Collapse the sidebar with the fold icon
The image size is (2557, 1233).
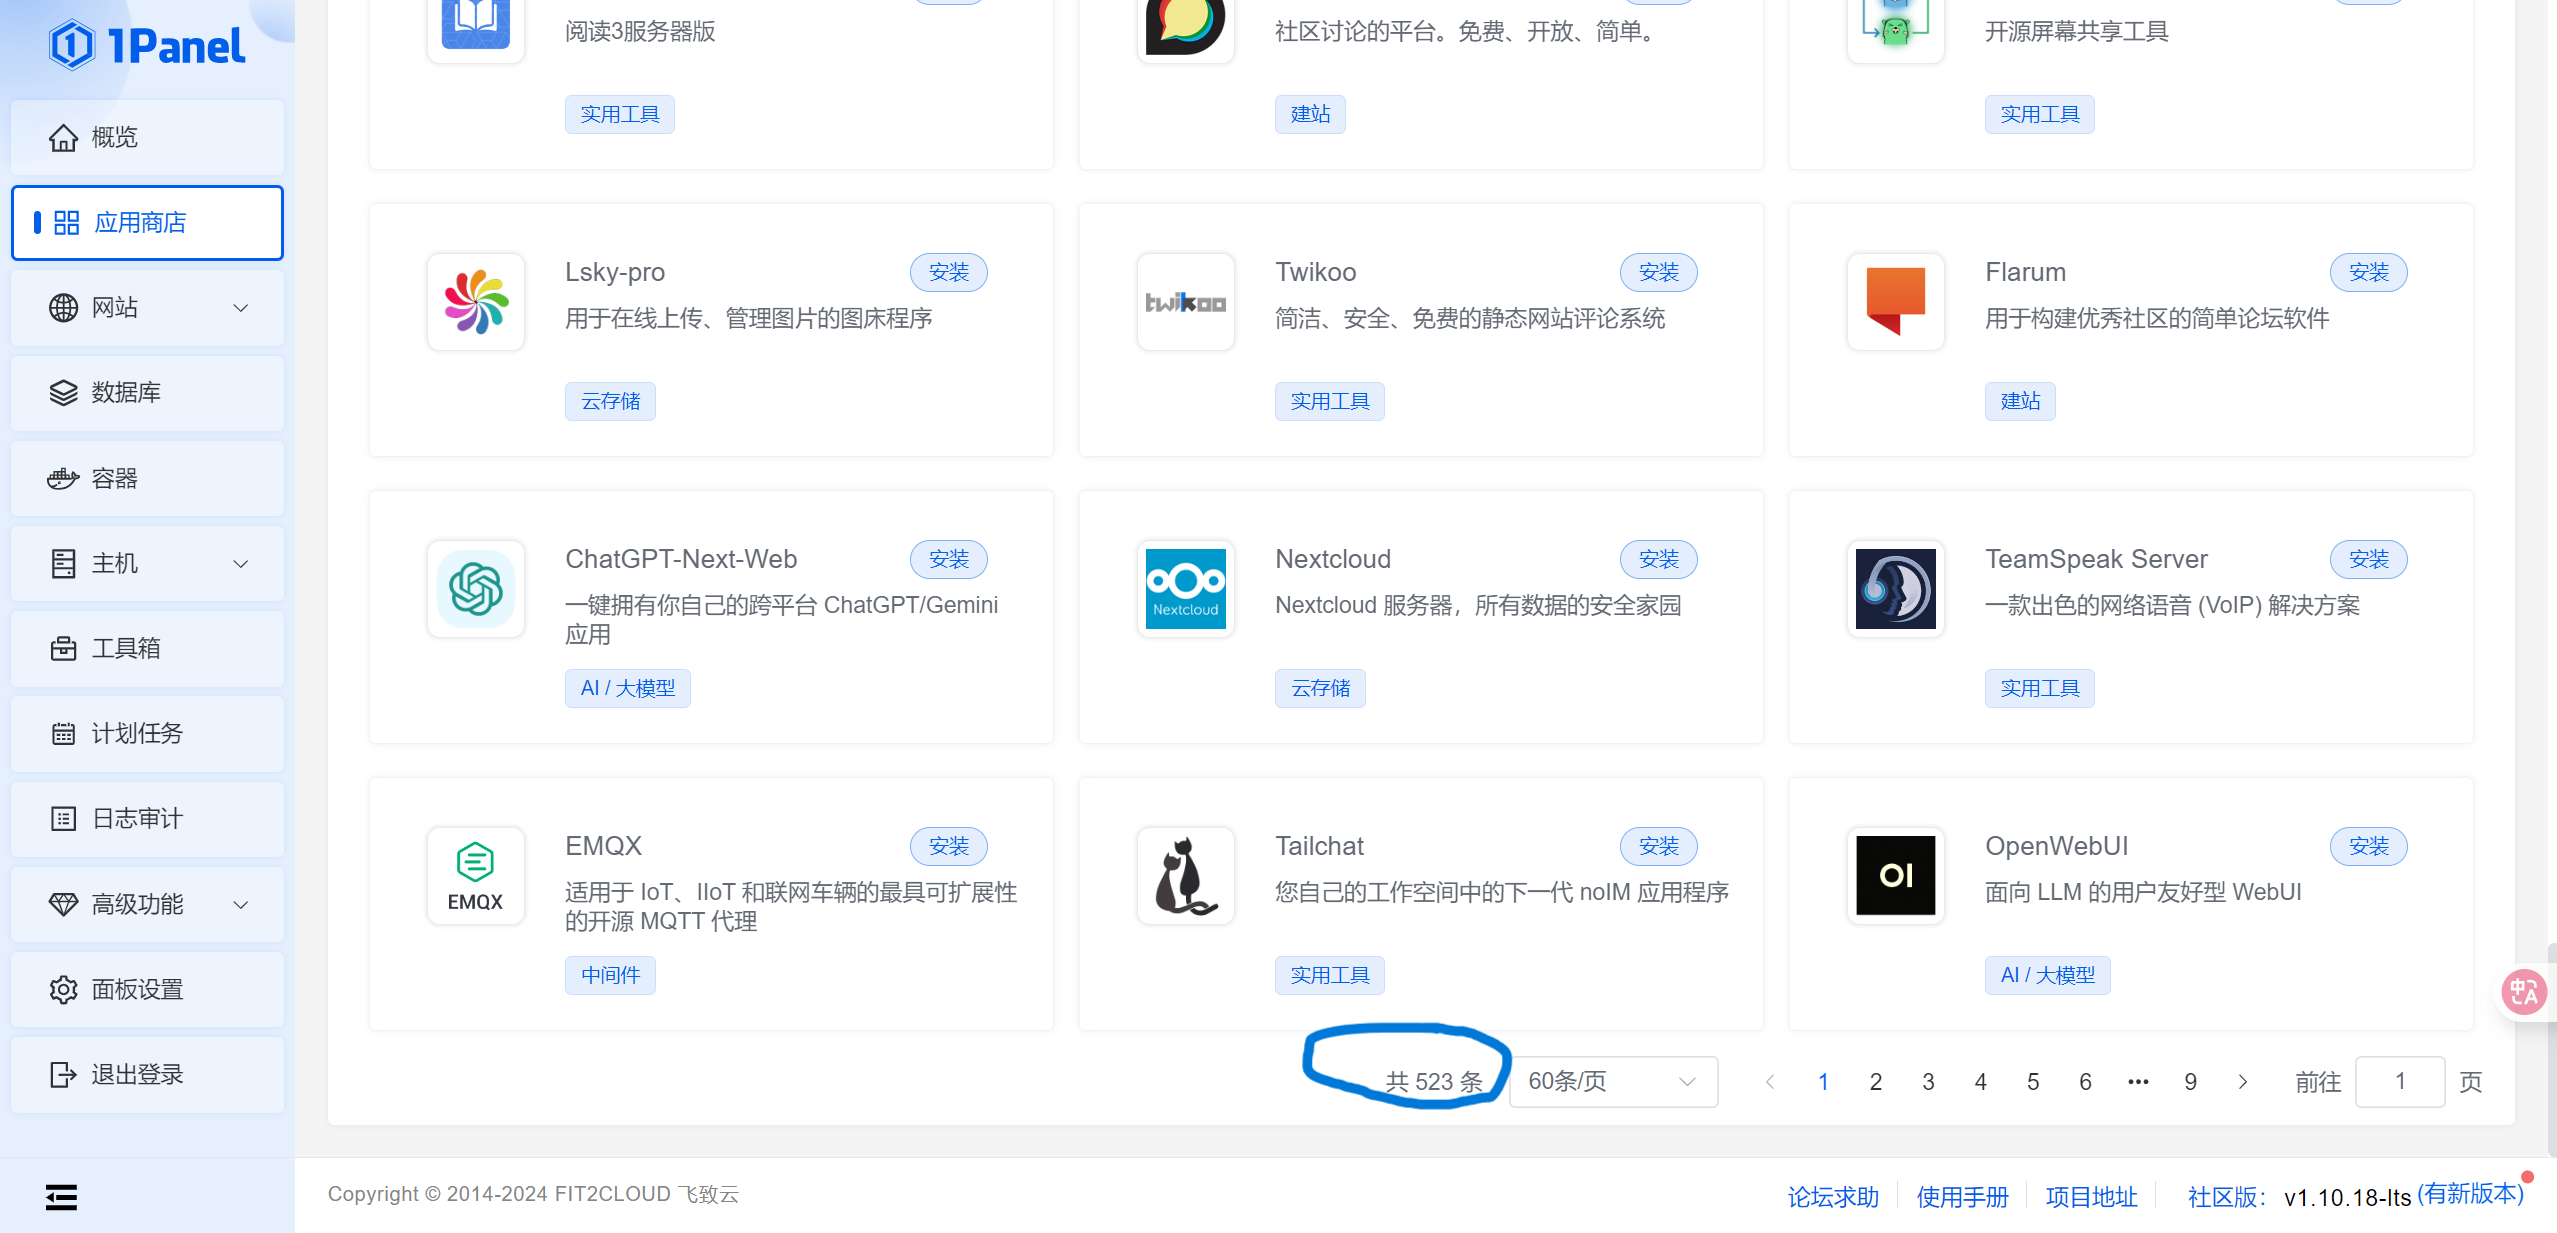61,1196
